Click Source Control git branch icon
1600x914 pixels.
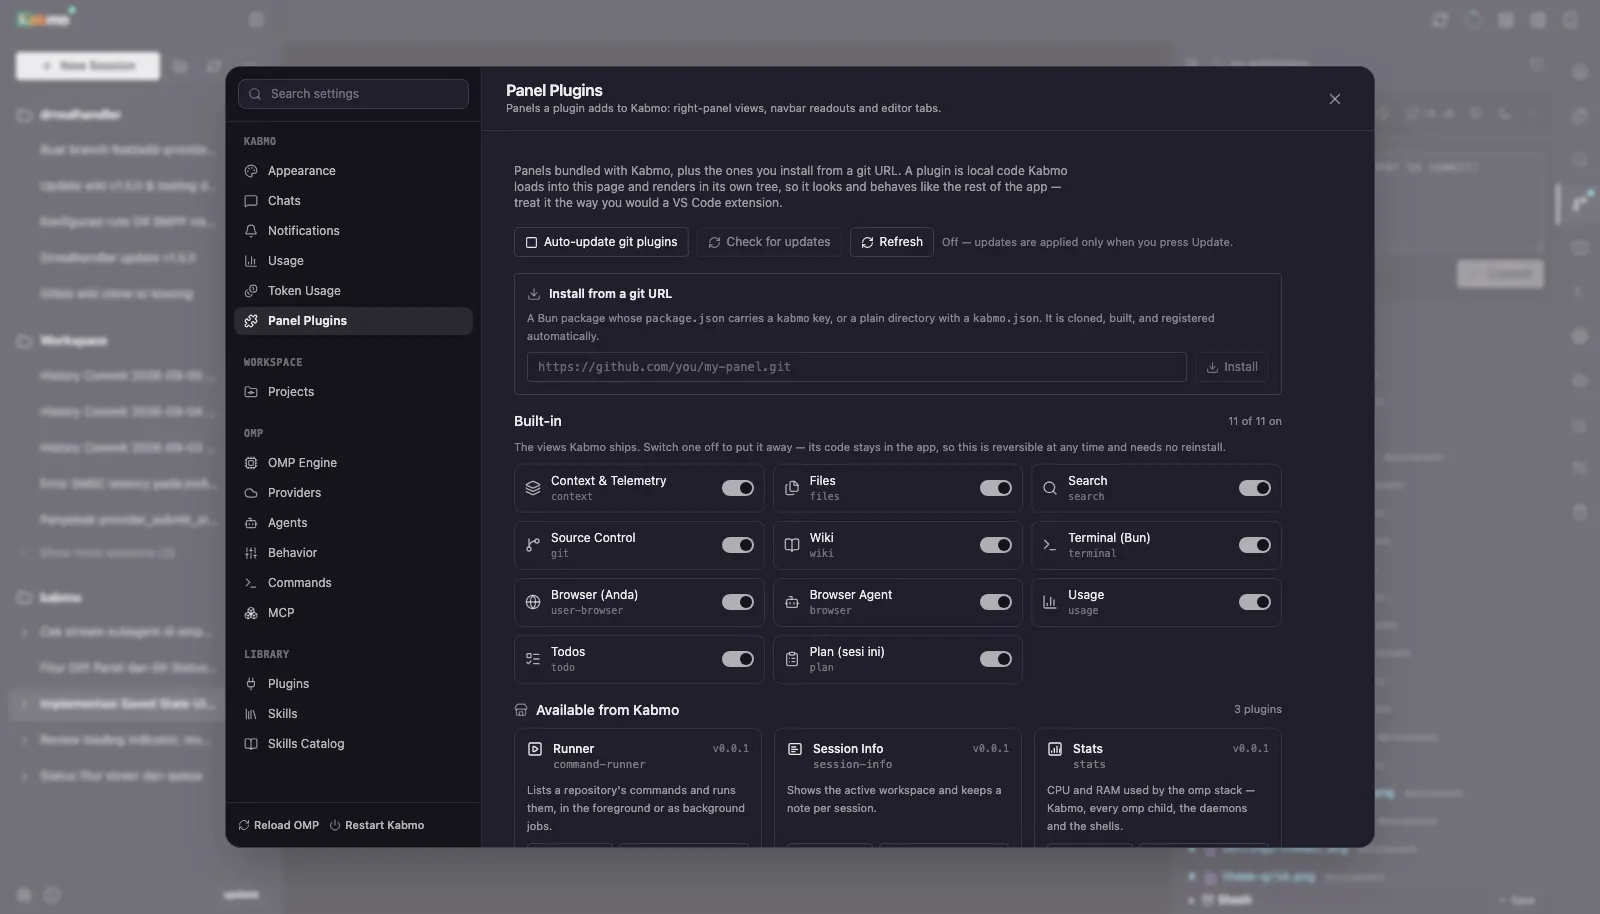533,545
